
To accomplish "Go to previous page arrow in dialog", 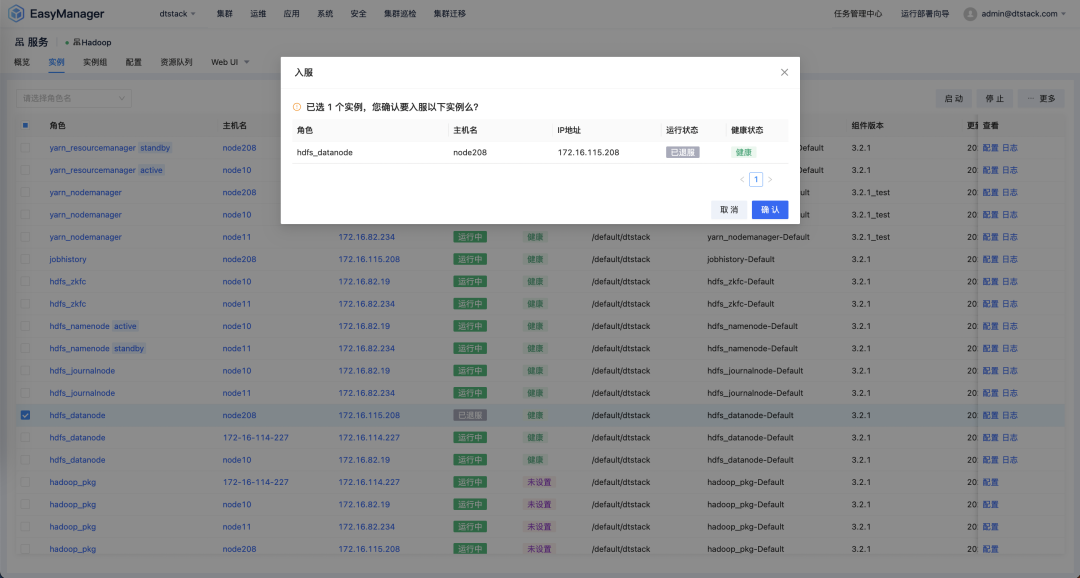I will (x=742, y=180).
